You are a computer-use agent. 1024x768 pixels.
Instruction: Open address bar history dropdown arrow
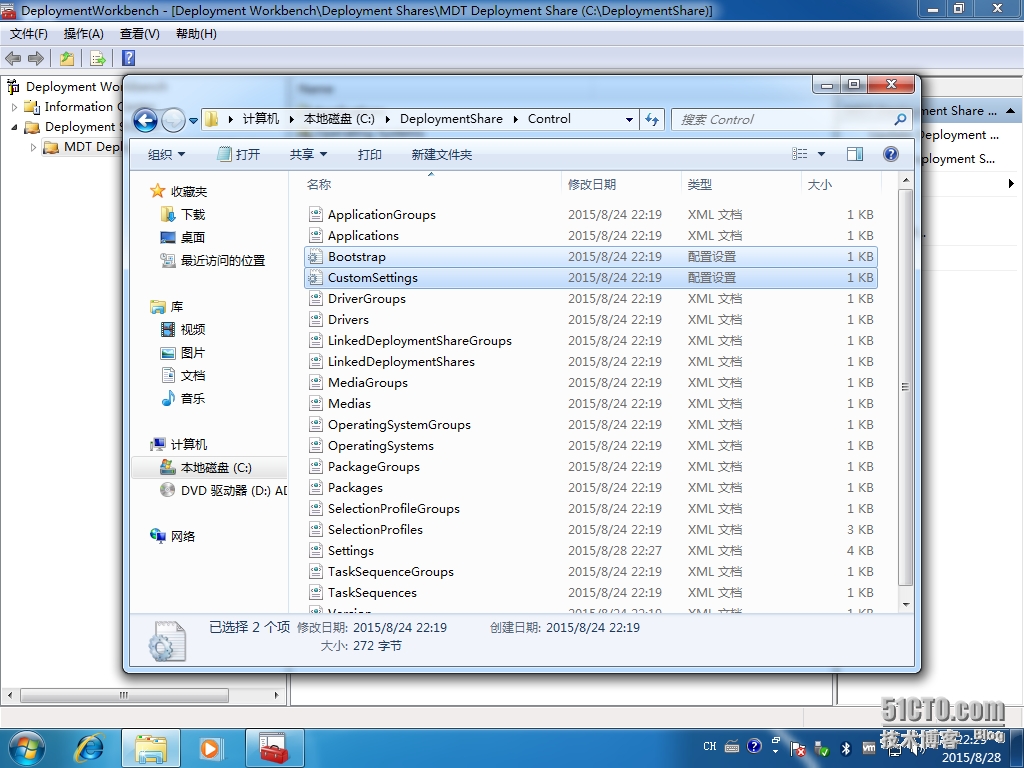629,120
